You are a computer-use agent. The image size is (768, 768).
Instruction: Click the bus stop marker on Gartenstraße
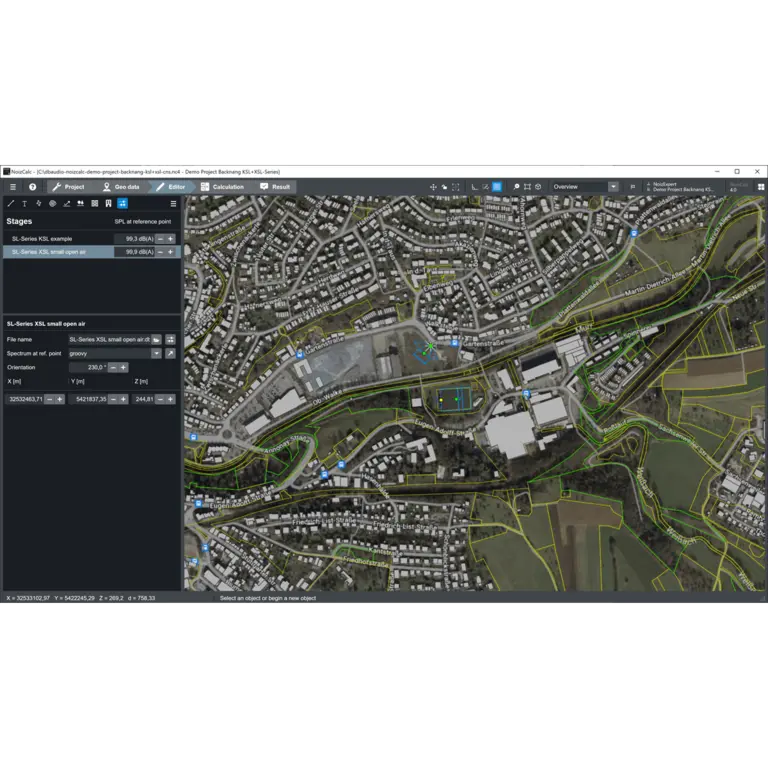(455, 343)
